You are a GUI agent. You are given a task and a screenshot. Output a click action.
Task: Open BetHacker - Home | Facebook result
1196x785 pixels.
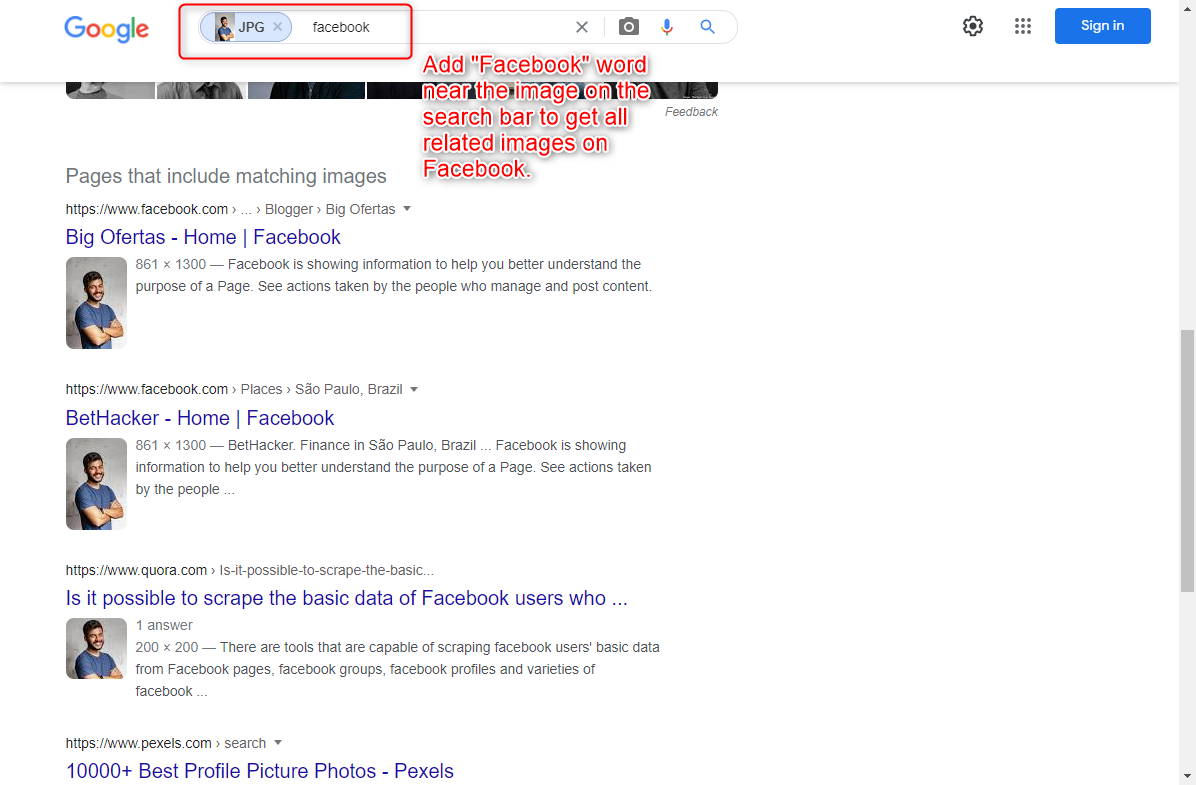point(200,418)
